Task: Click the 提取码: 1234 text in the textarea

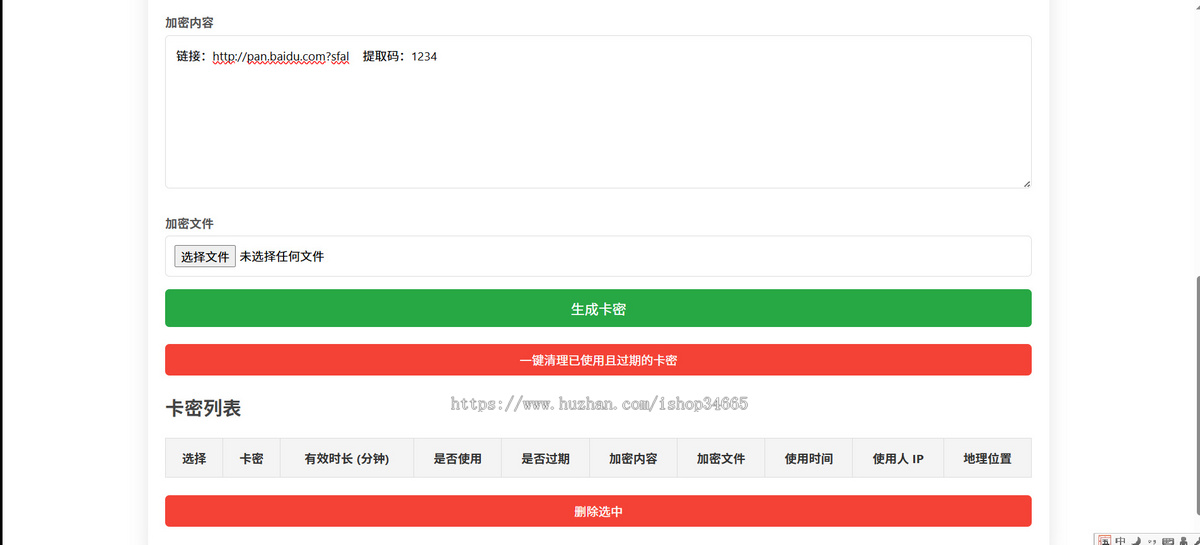Action: point(400,57)
